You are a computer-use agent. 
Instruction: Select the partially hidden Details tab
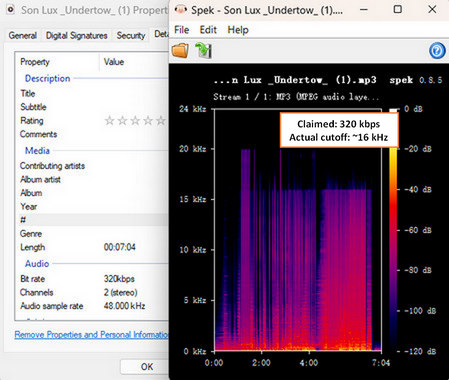(161, 34)
